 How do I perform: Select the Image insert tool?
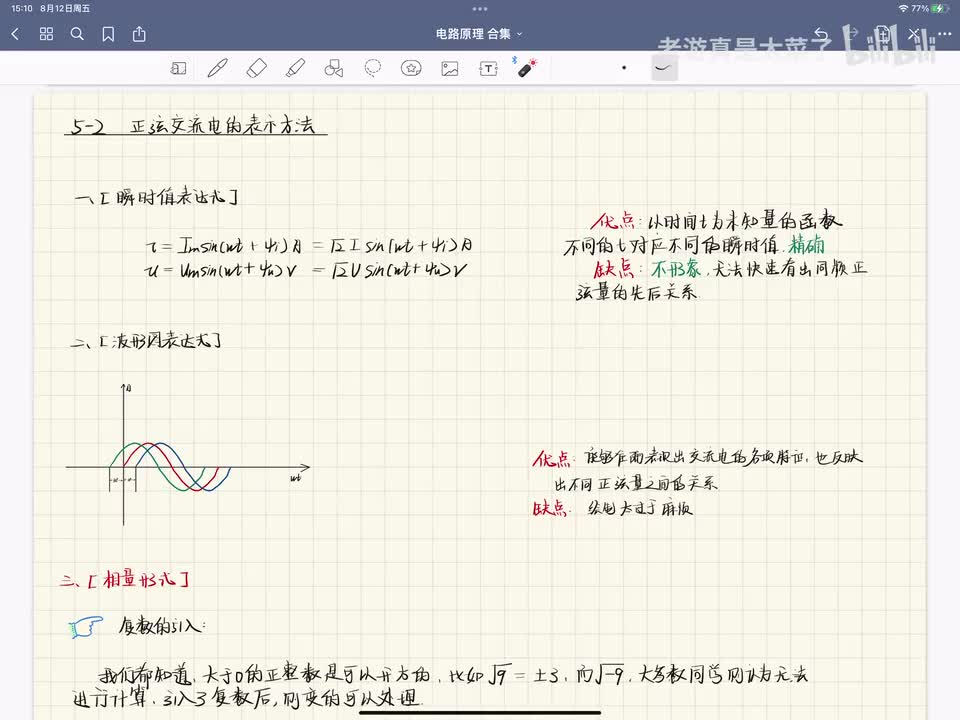click(x=450, y=68)
